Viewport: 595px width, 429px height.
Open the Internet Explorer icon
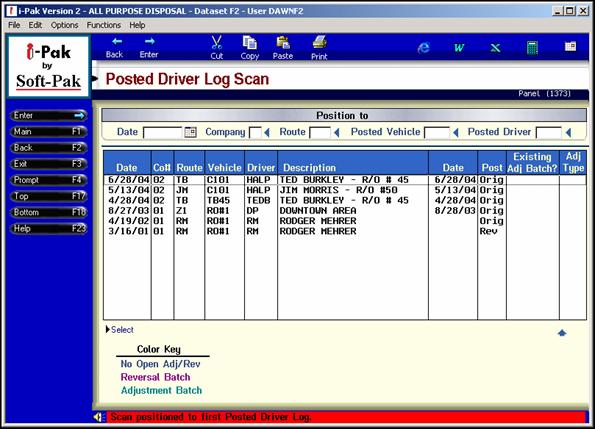coord(423,47)
